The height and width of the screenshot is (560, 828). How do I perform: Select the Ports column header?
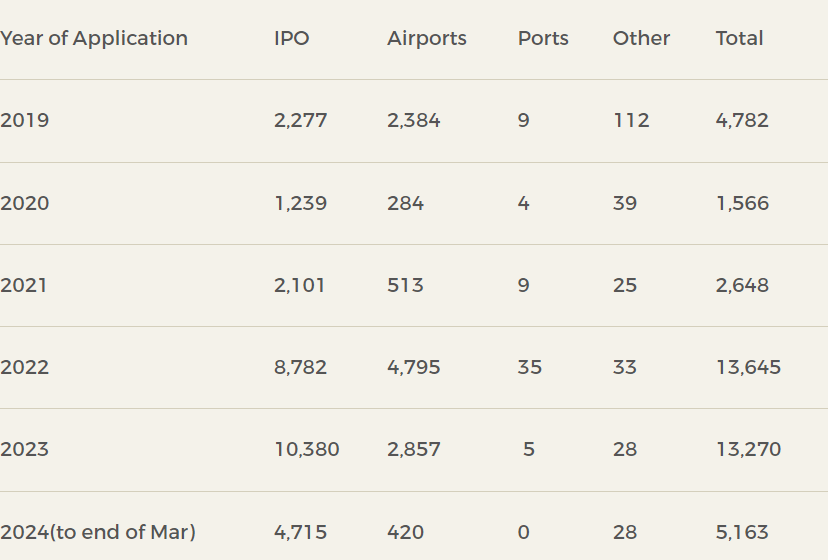[x=543, y=39]
